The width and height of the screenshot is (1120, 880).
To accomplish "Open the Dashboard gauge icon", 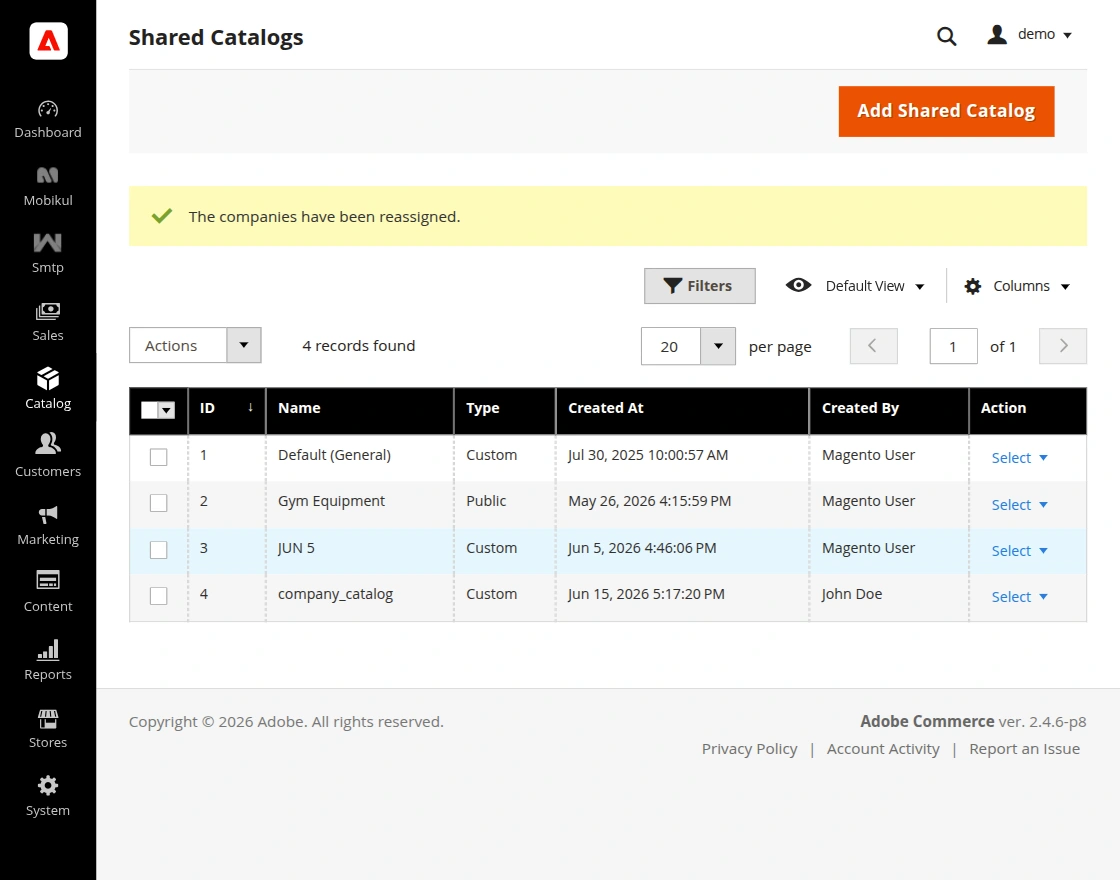I will [48, 109].
